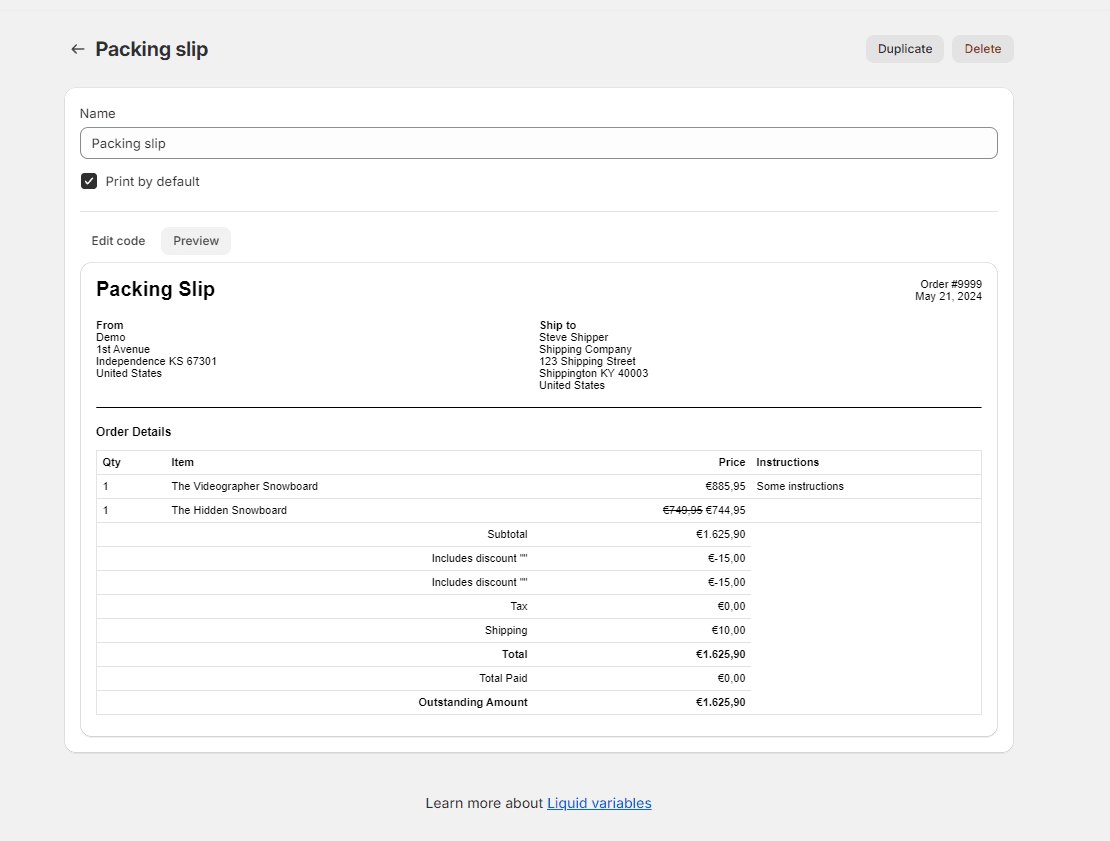Viewport: 1110px width, 841px height.
Task: Click the Some instructions cell
Action: pyautogui.click(x=800, y=486)
